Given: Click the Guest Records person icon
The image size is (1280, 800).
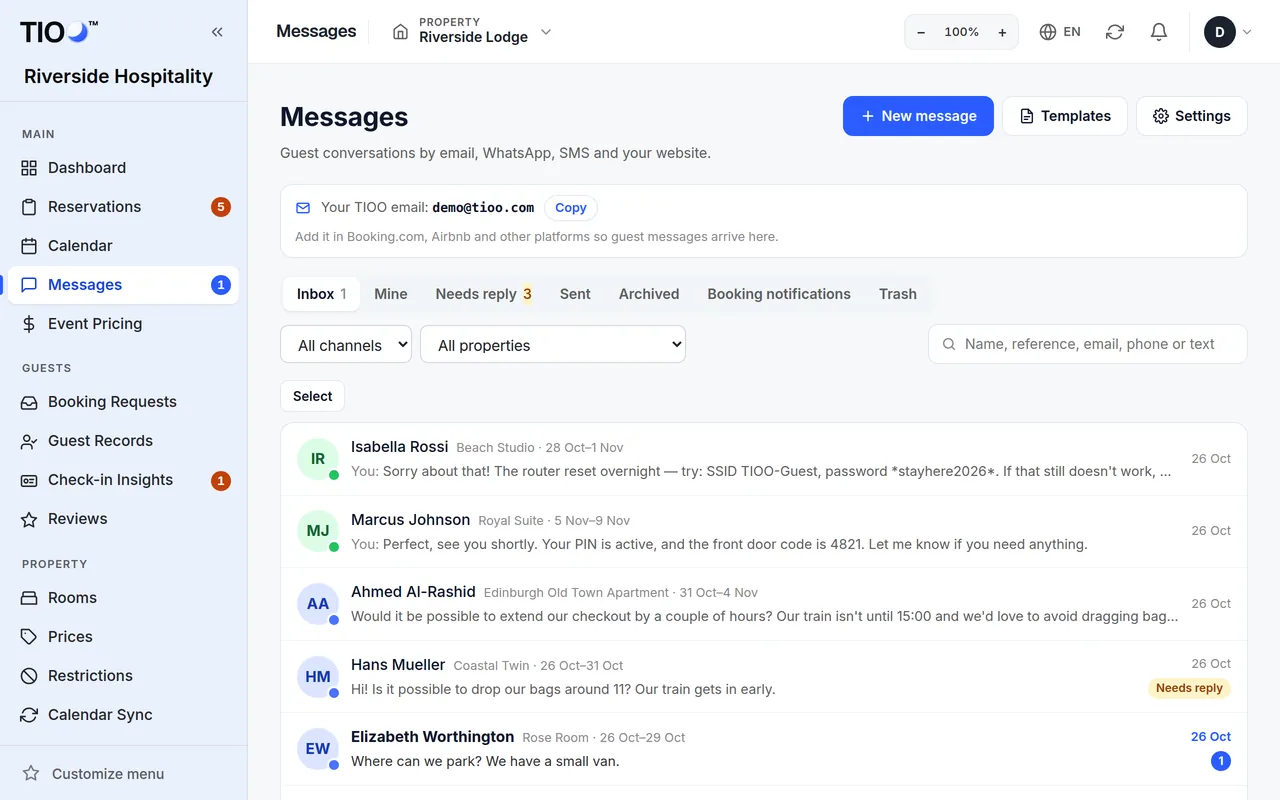Looking at the screenshot, I should coord(29,441).
